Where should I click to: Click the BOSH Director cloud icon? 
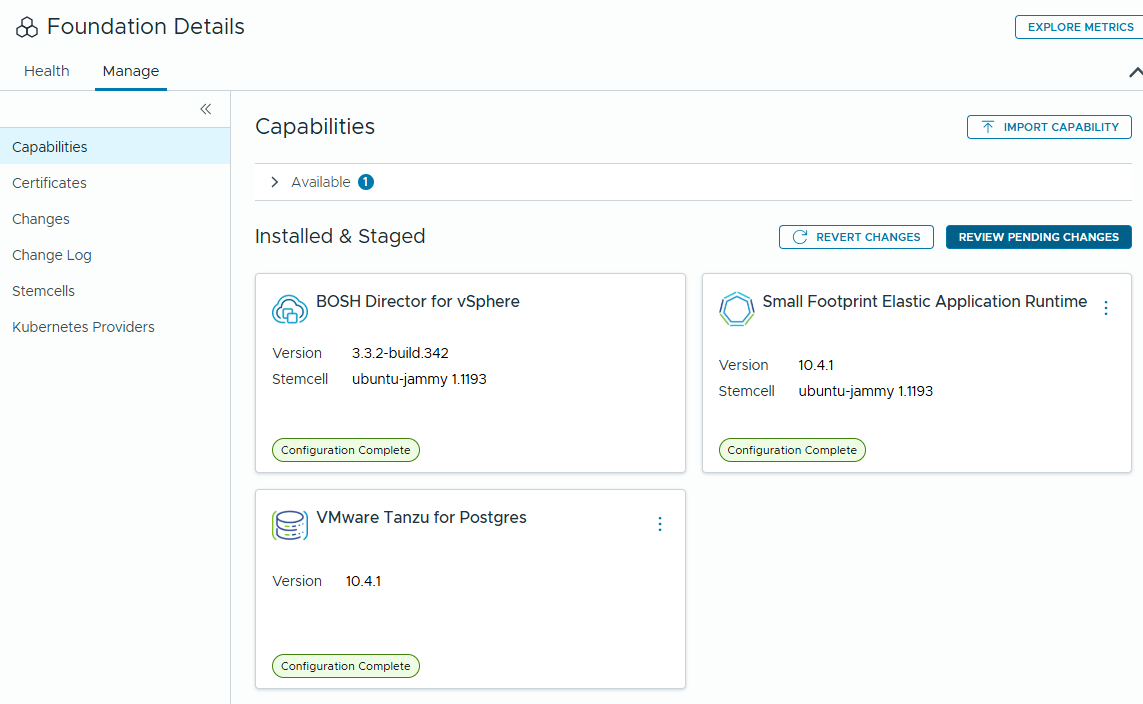(290, 309)
